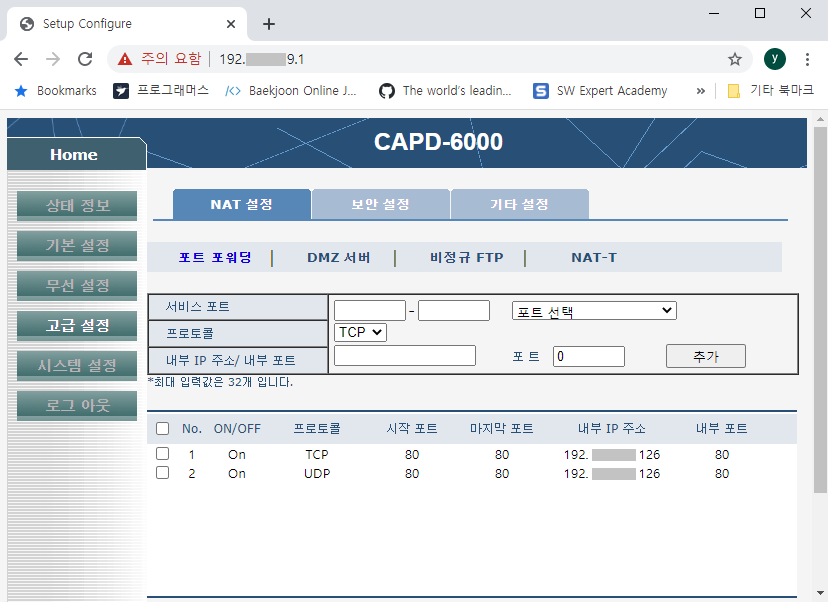Click the 주의 요함 security warning icon

coord(124,59)
